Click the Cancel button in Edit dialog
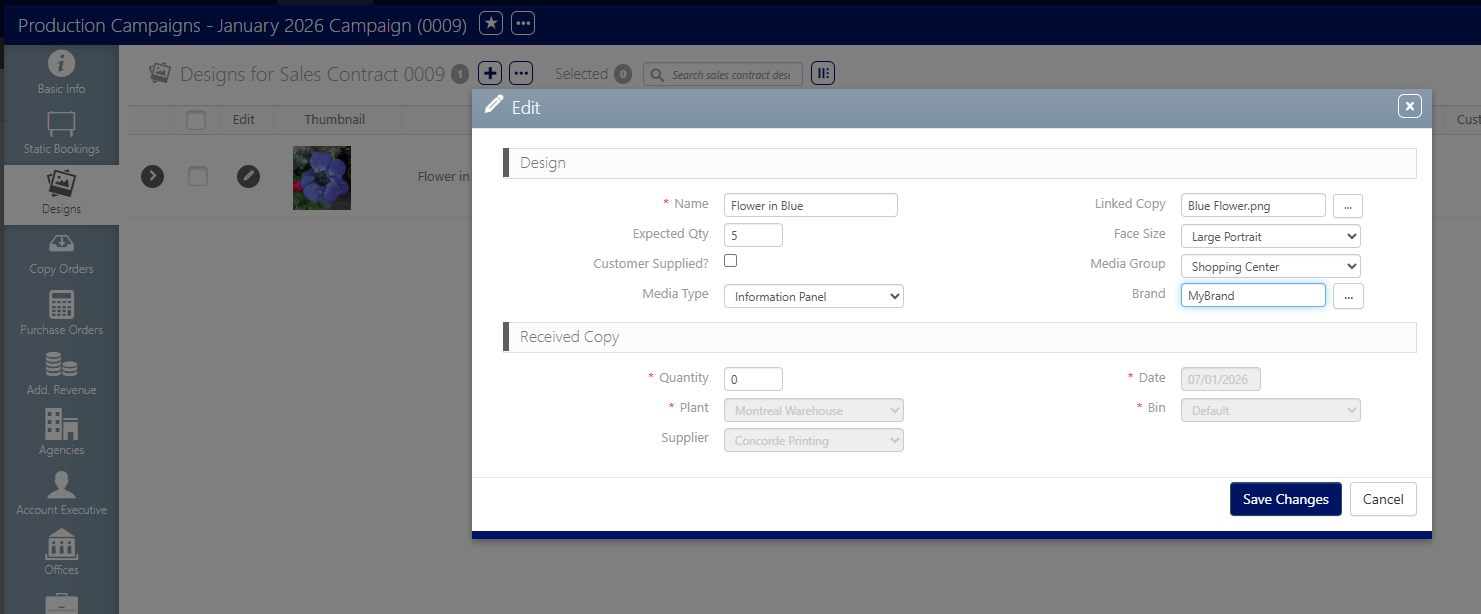The height and width of the screenshot is (614, 1481). tap(1383, 499)
